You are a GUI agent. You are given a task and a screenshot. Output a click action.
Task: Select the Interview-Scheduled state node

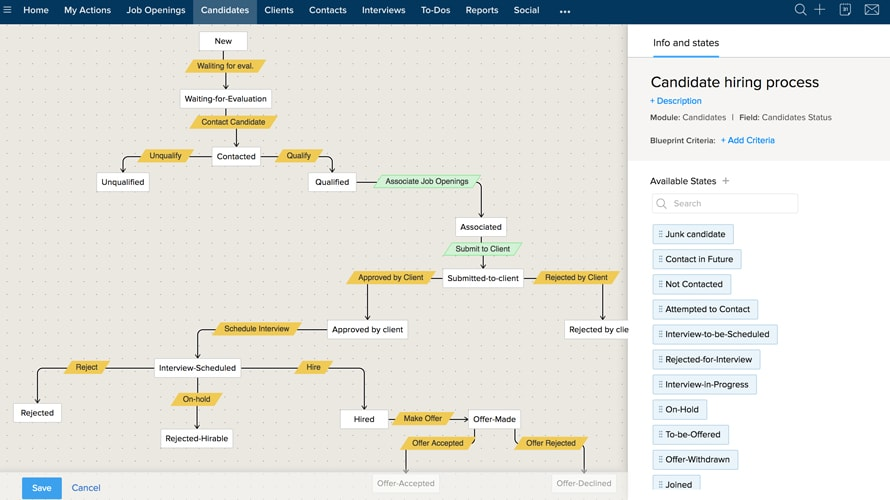[x=197, y=368]
